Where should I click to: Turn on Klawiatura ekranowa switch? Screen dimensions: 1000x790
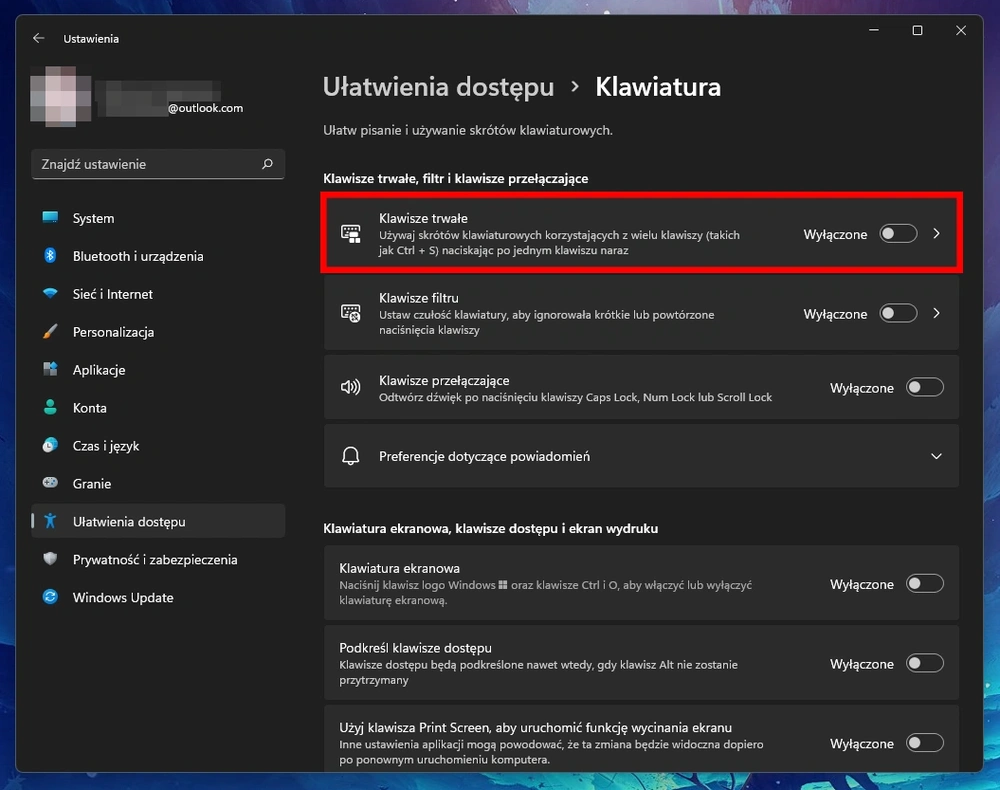925,583
